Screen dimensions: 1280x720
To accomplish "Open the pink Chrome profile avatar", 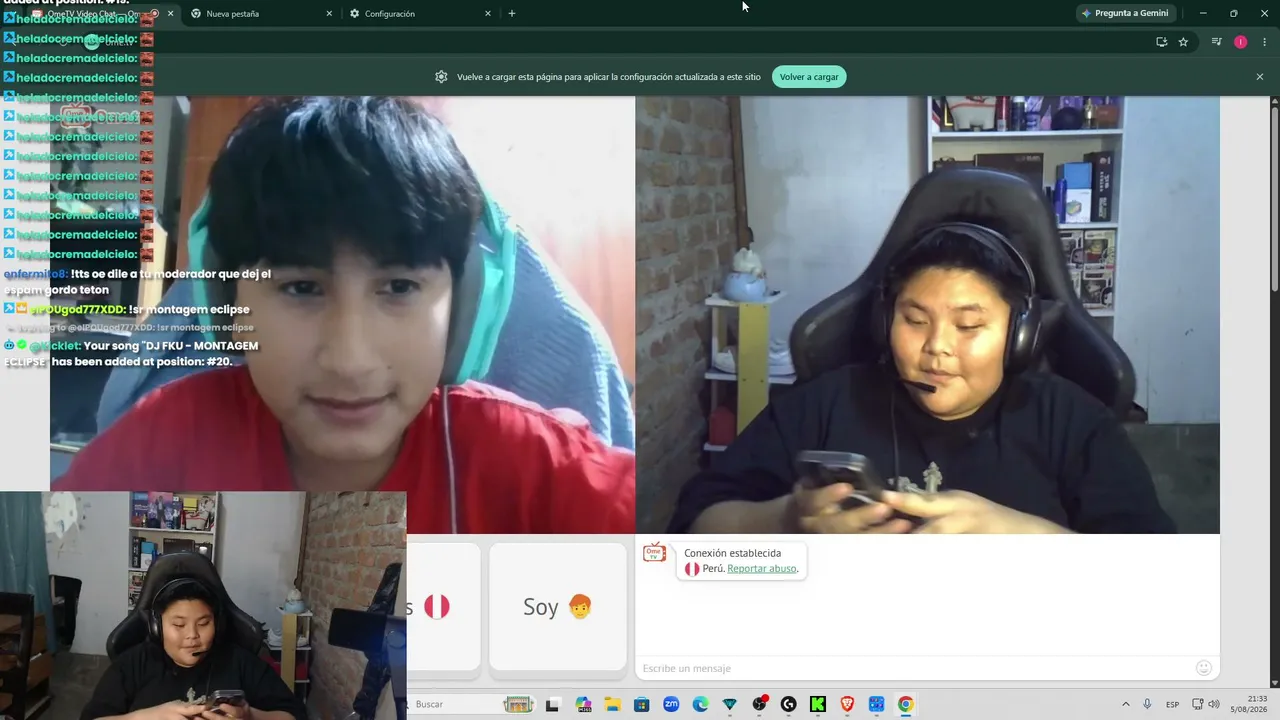I will pyautogui.click(x=1240, y=42).
